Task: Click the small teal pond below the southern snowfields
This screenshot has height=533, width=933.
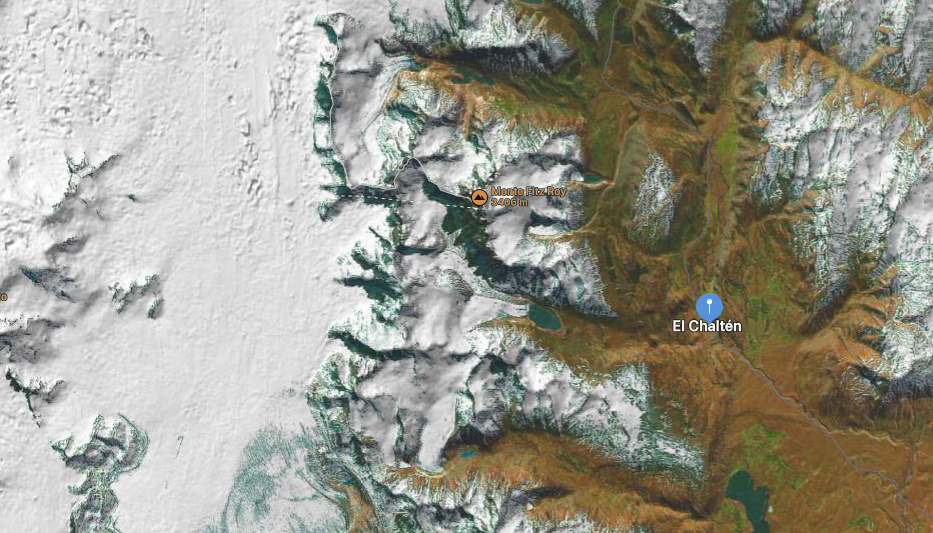Action: (x=469, y=453)
